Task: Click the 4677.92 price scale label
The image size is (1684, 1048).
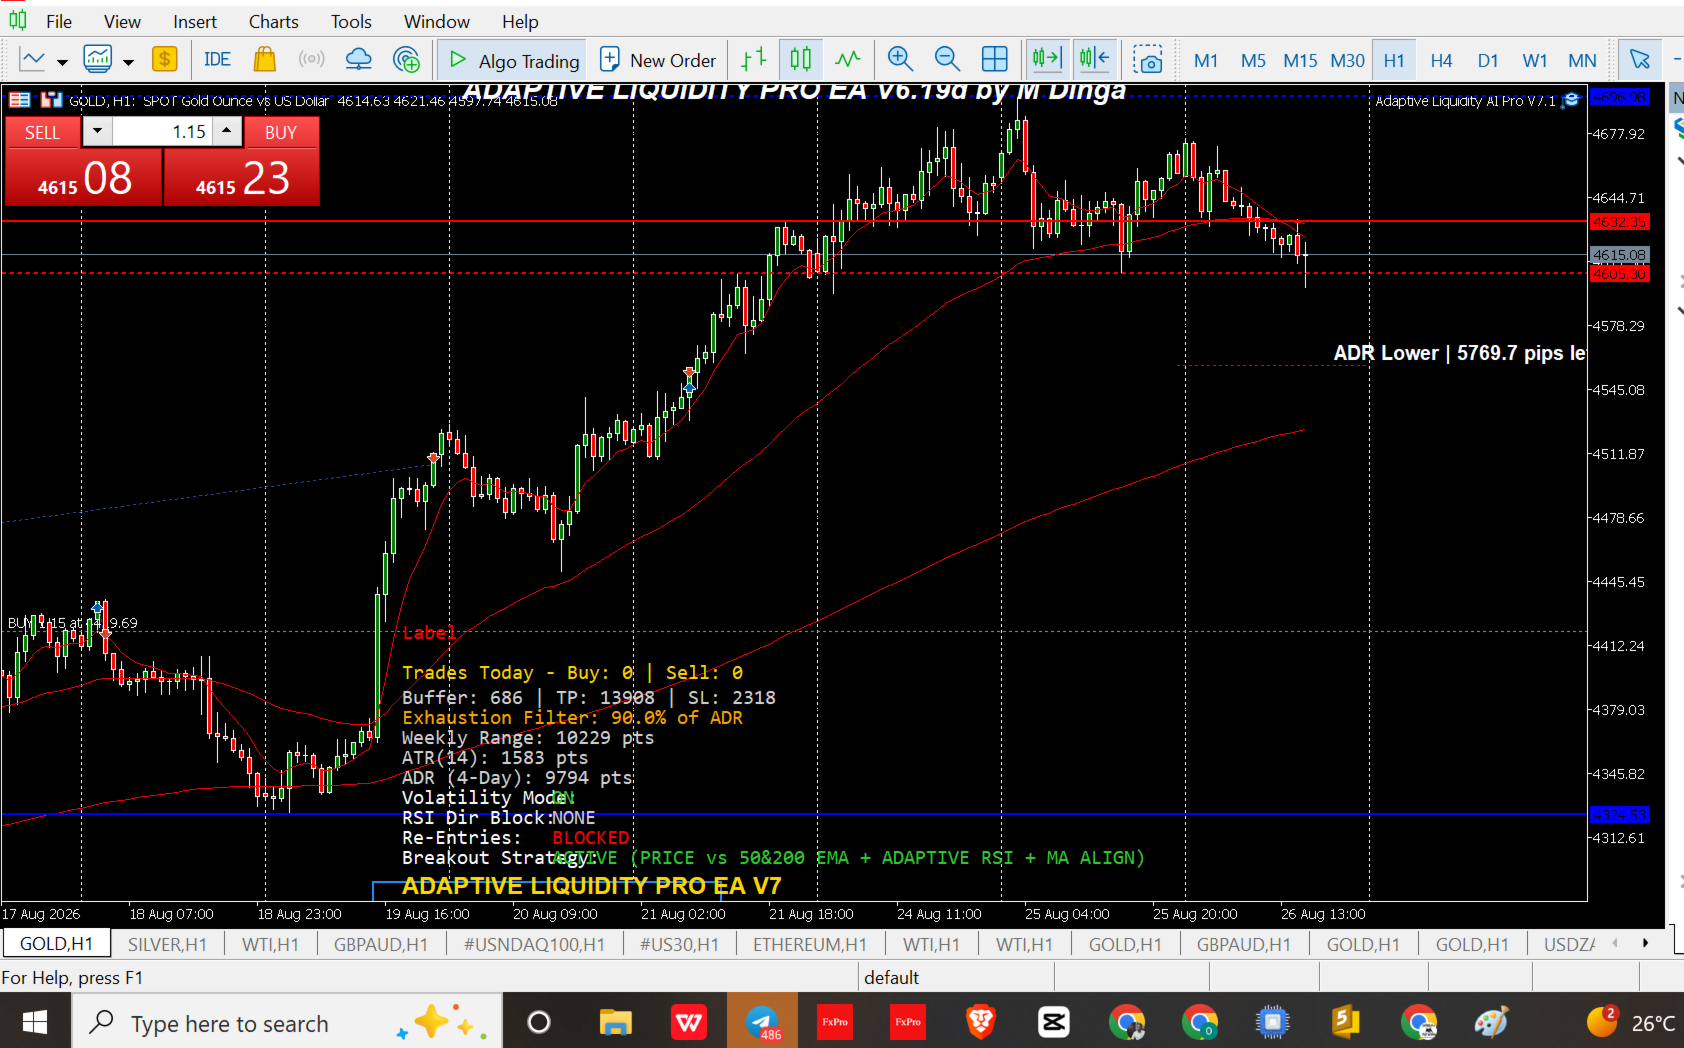Action: coord(1619,134)
